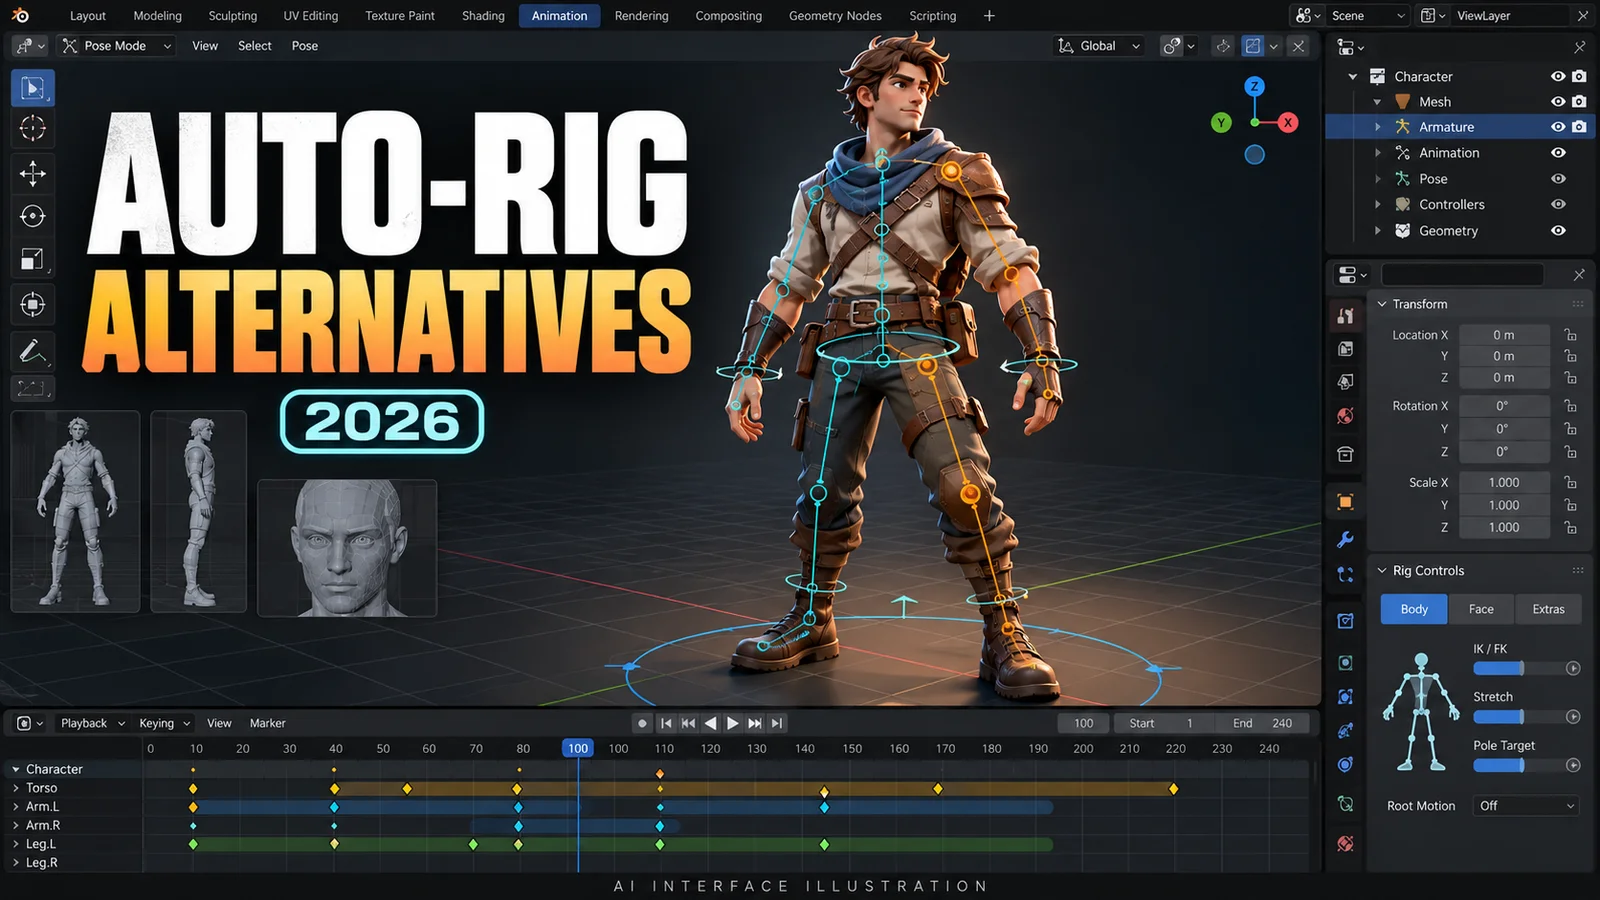This screenshot has width=1600, height=900.
Task: Play the animation forward
Action: click(733, 723)
